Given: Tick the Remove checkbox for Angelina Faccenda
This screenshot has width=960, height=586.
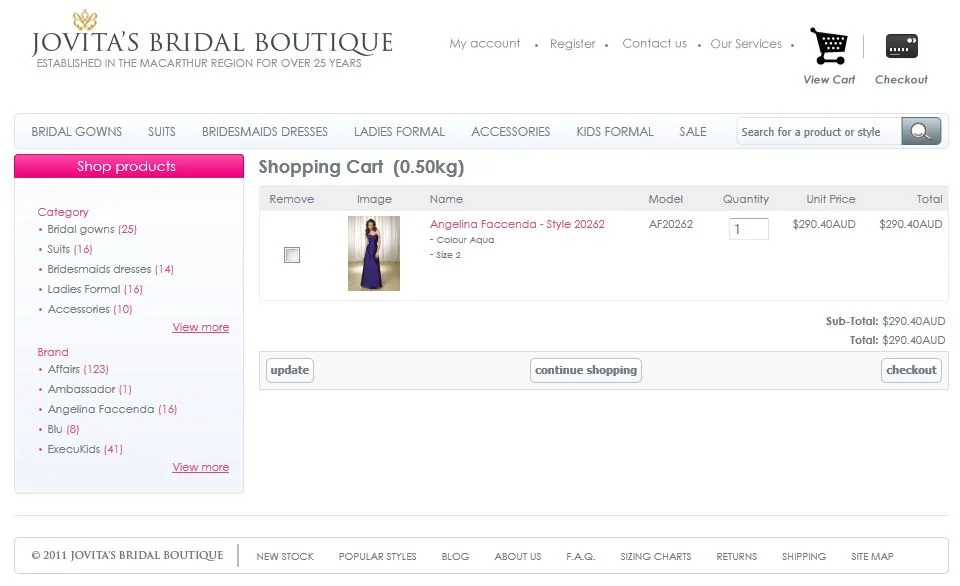Looking at the screenshot, I should (292, 255).
